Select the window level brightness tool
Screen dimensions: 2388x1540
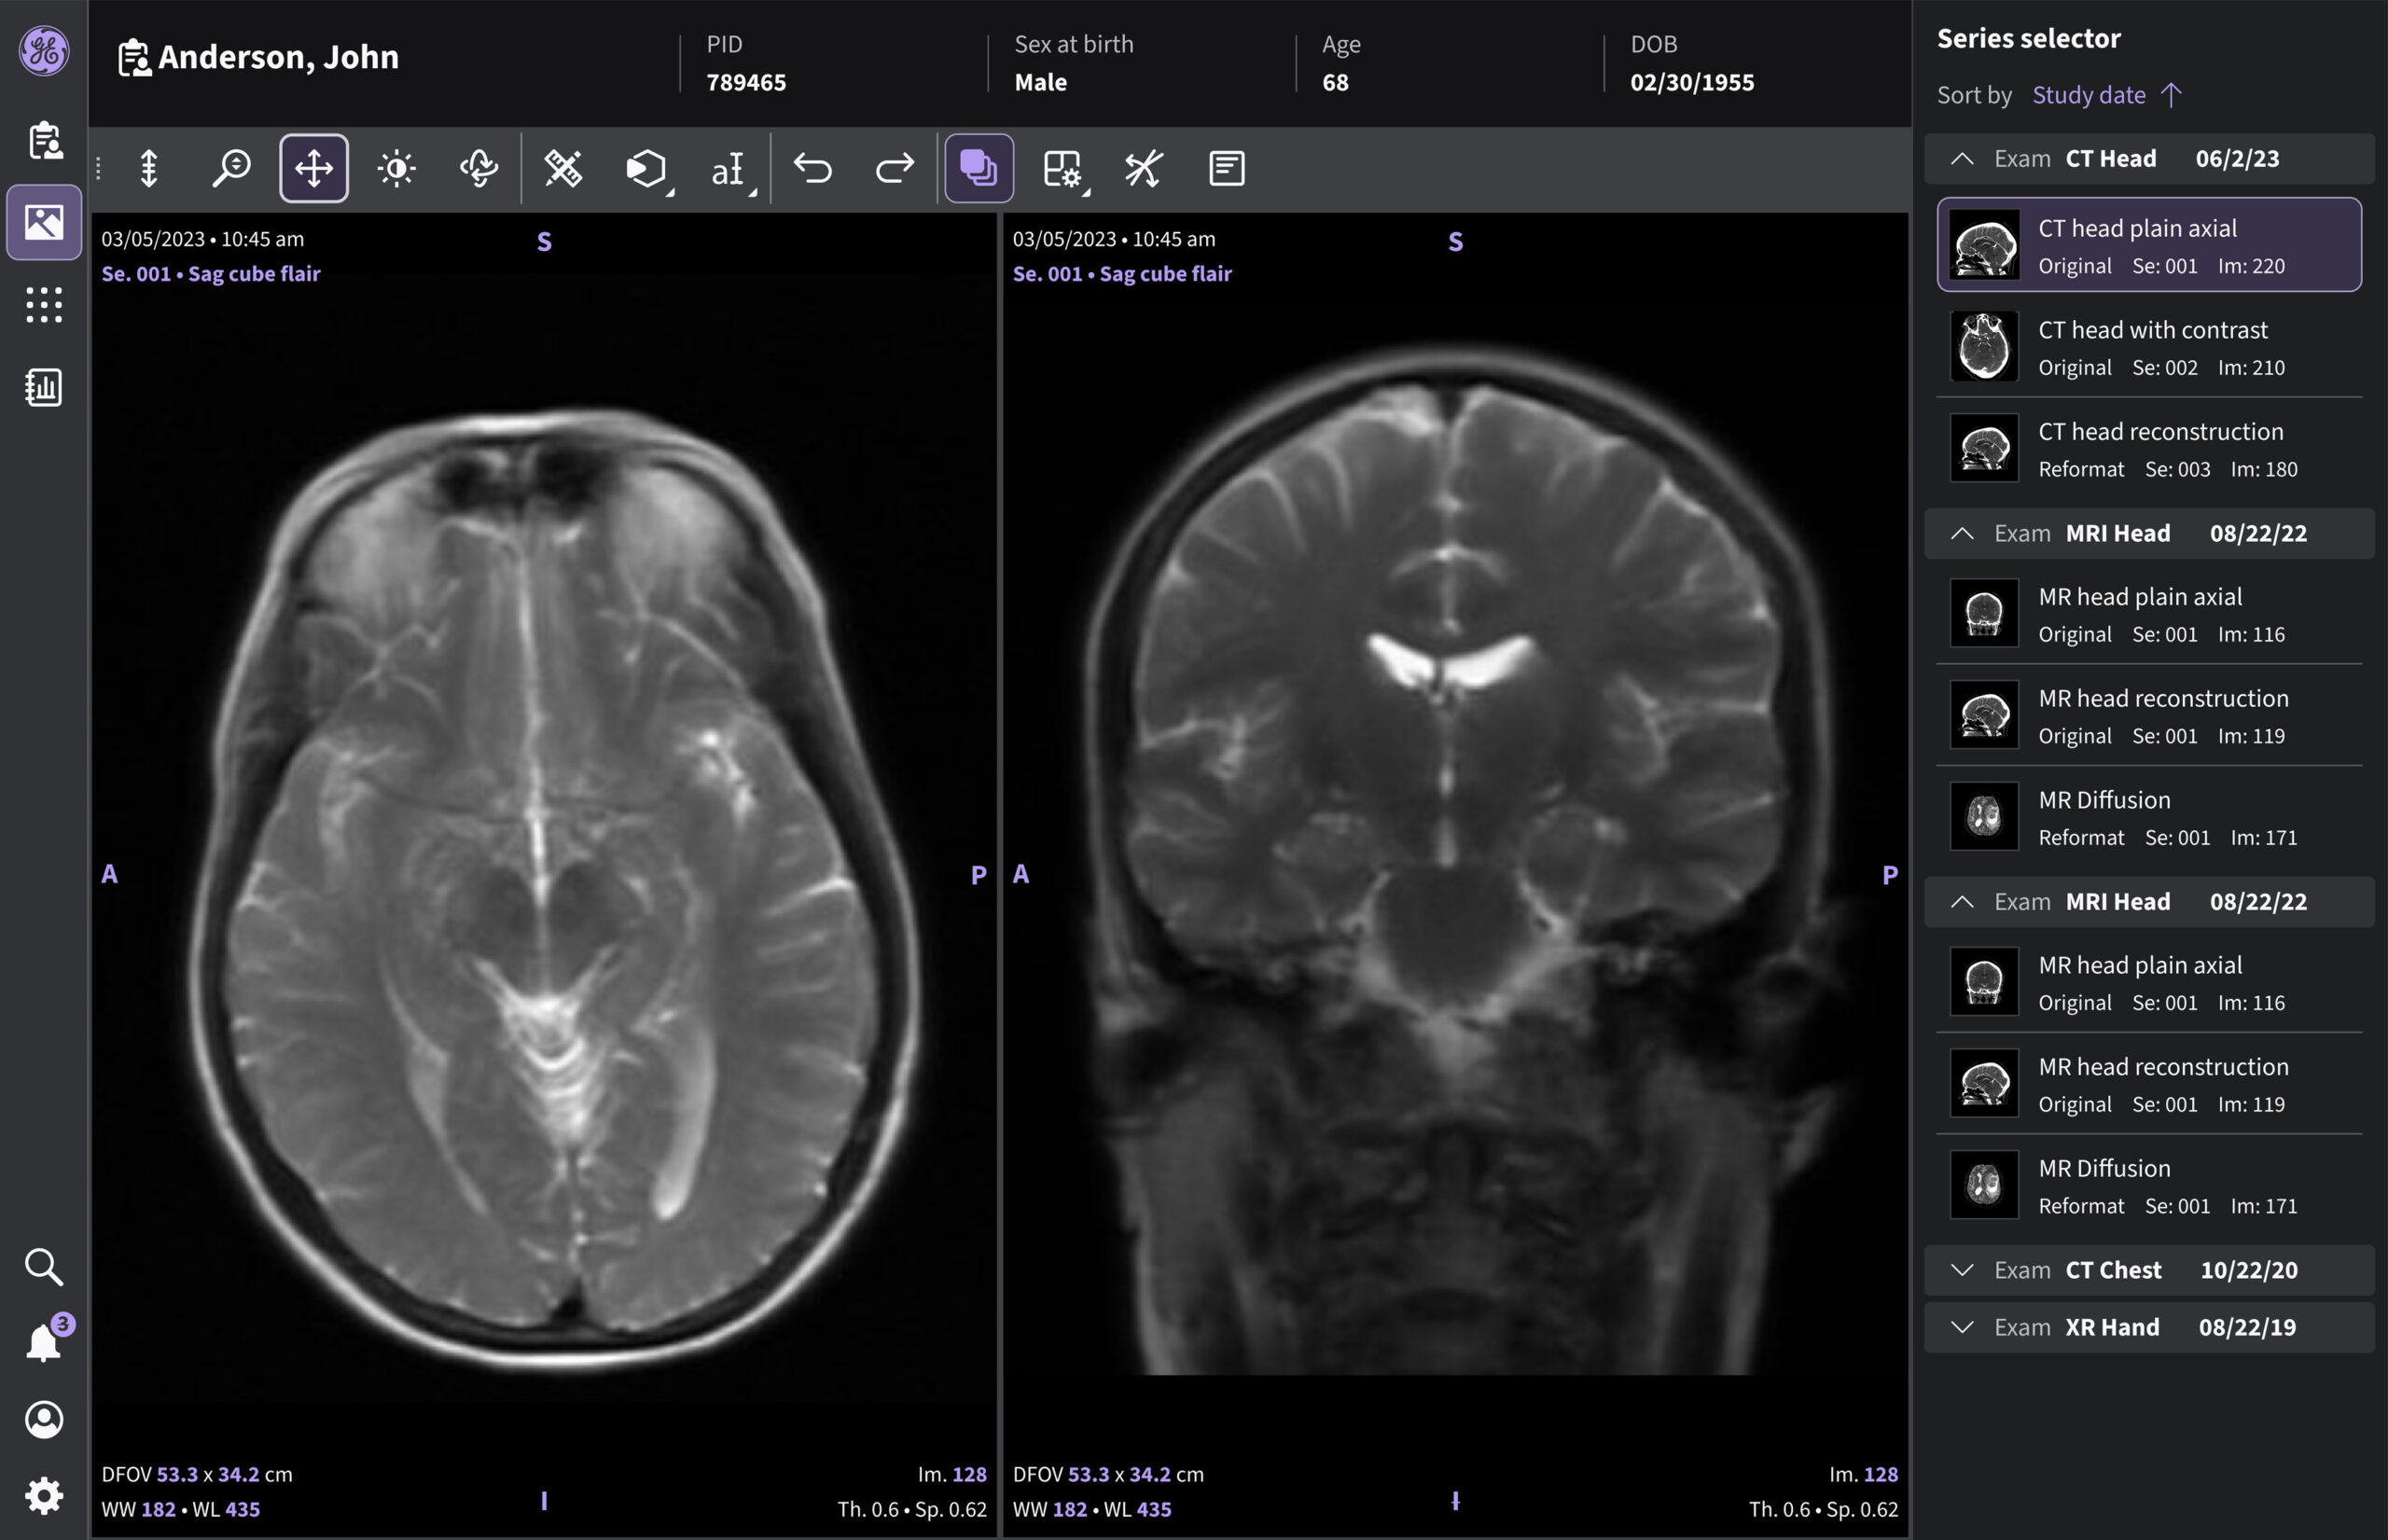(x=397, y=168)
